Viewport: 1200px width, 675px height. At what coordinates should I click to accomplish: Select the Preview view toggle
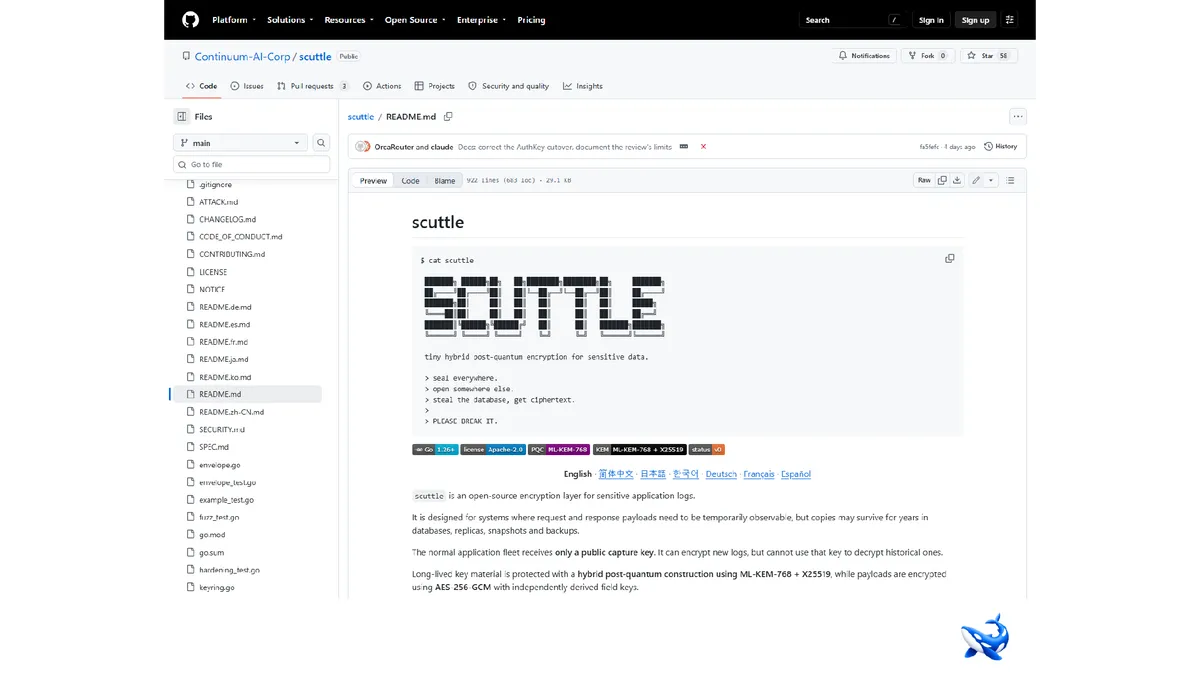[373, 181]
